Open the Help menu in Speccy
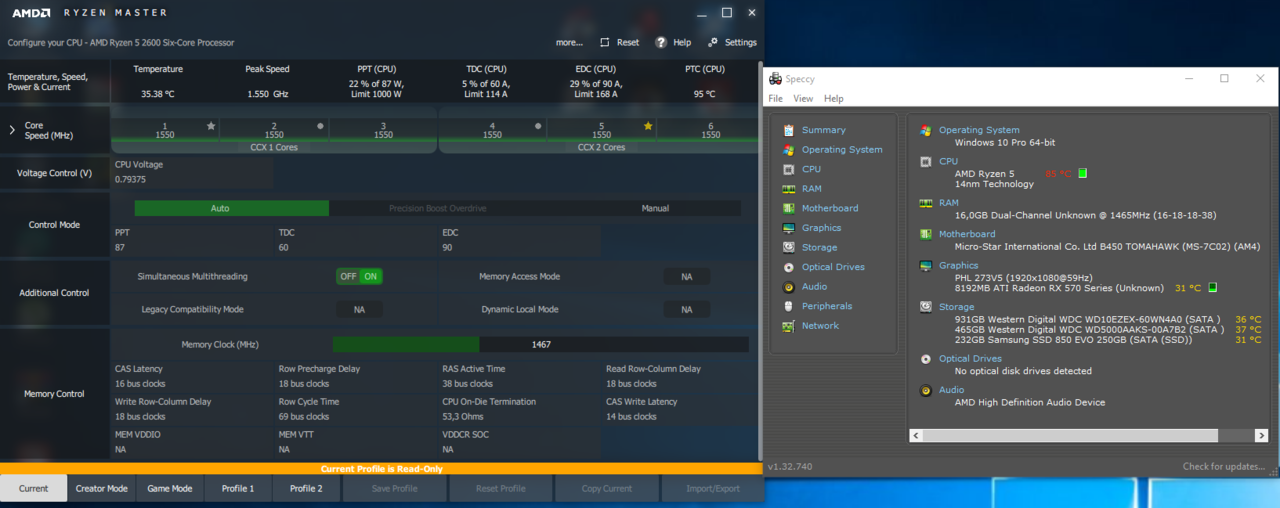The height and width of the screenshot is (508, 1280). point(834,99)
